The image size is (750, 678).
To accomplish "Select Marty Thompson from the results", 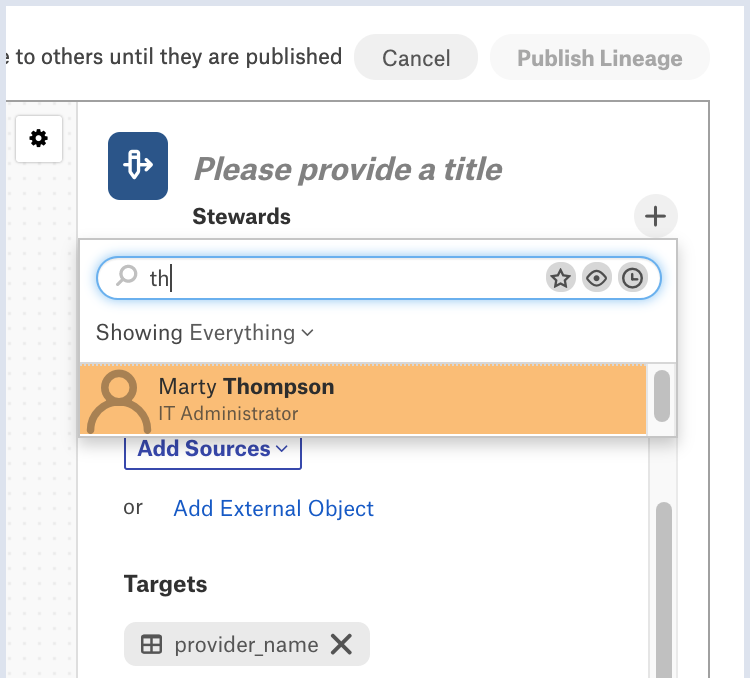I will tap(363, 400).
